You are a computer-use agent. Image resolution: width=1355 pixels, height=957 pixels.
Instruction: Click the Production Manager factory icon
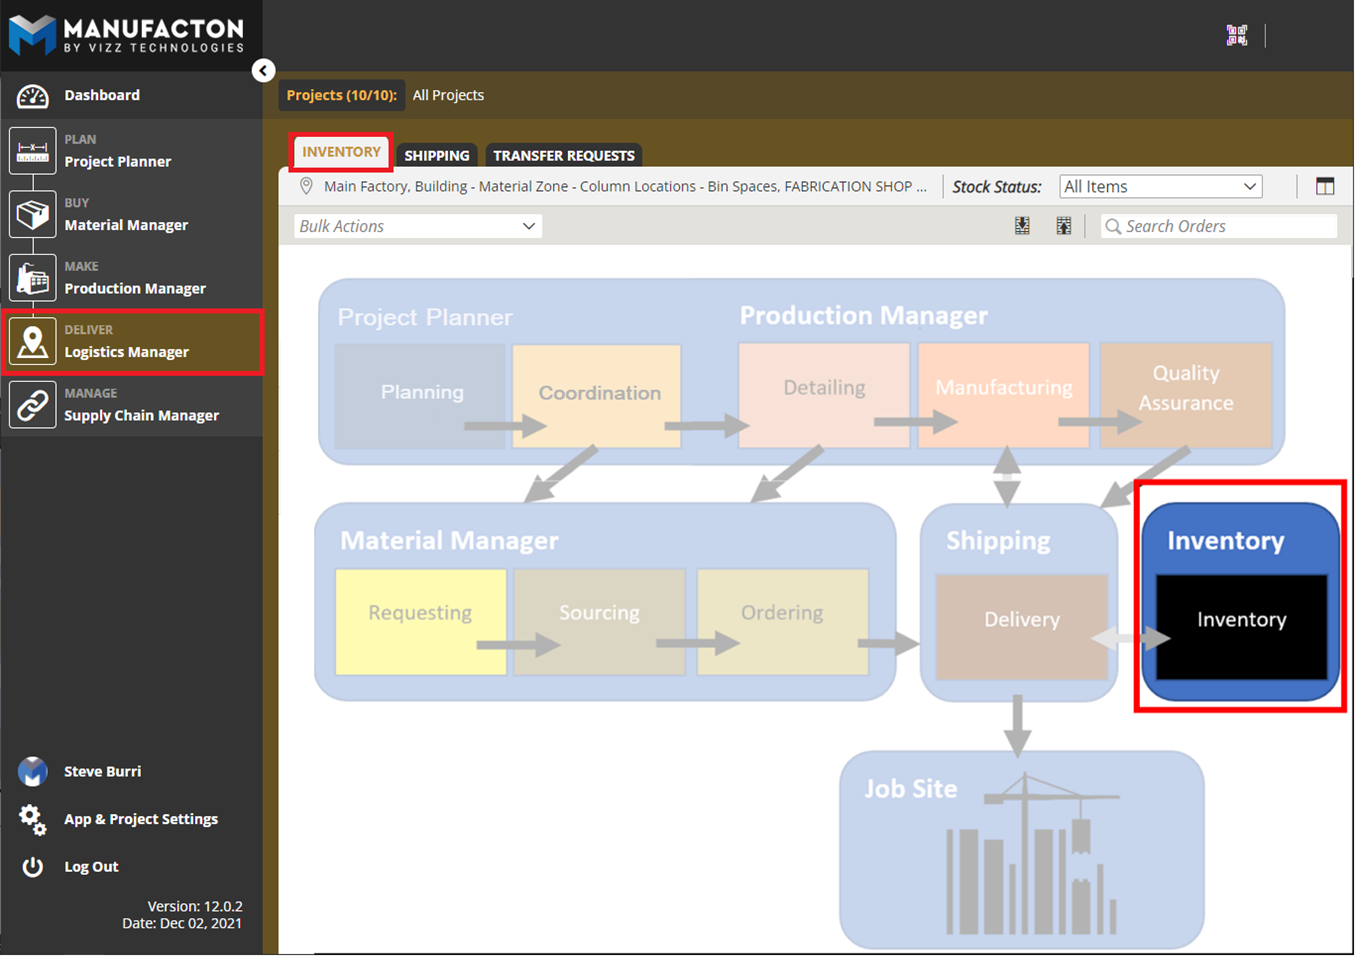[32, 279]
